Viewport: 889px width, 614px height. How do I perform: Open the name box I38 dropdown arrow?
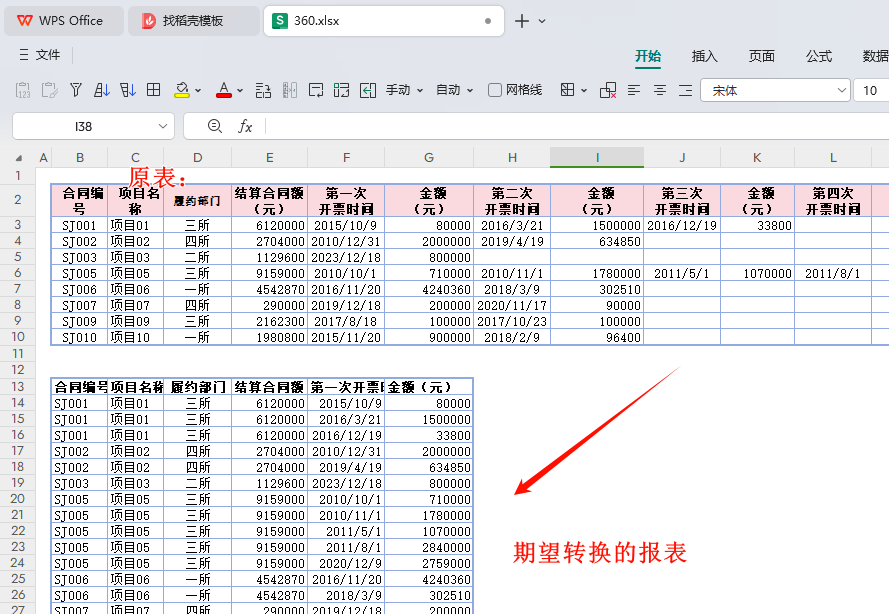(x=163, y=126)
